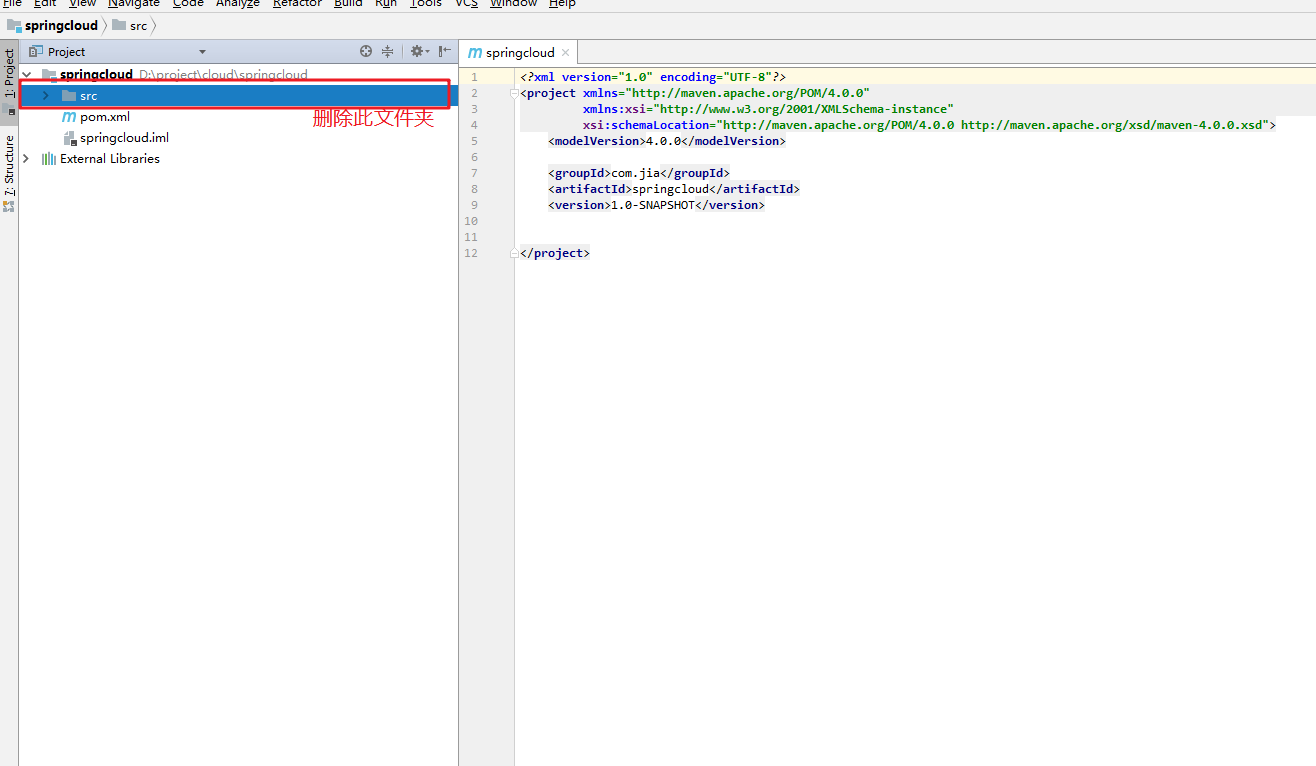
Task: Open the Run menu
Action: (x=386, y=4)
